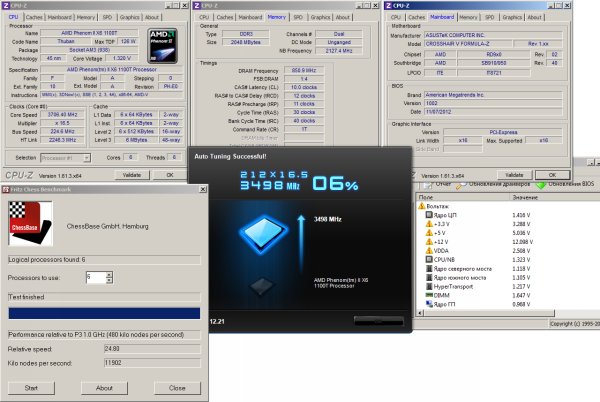Click the Fritz Chess Benchmark title bar icon
This screenshot has width=600, height=402.
point(6,189)
